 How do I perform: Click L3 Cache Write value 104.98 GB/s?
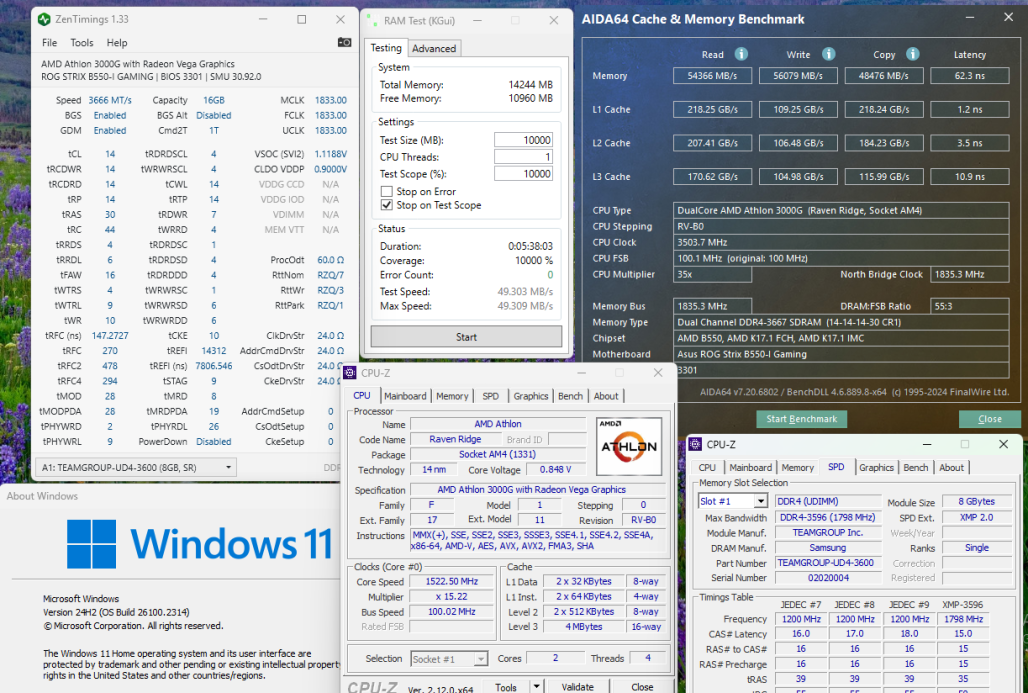point(798,177)
